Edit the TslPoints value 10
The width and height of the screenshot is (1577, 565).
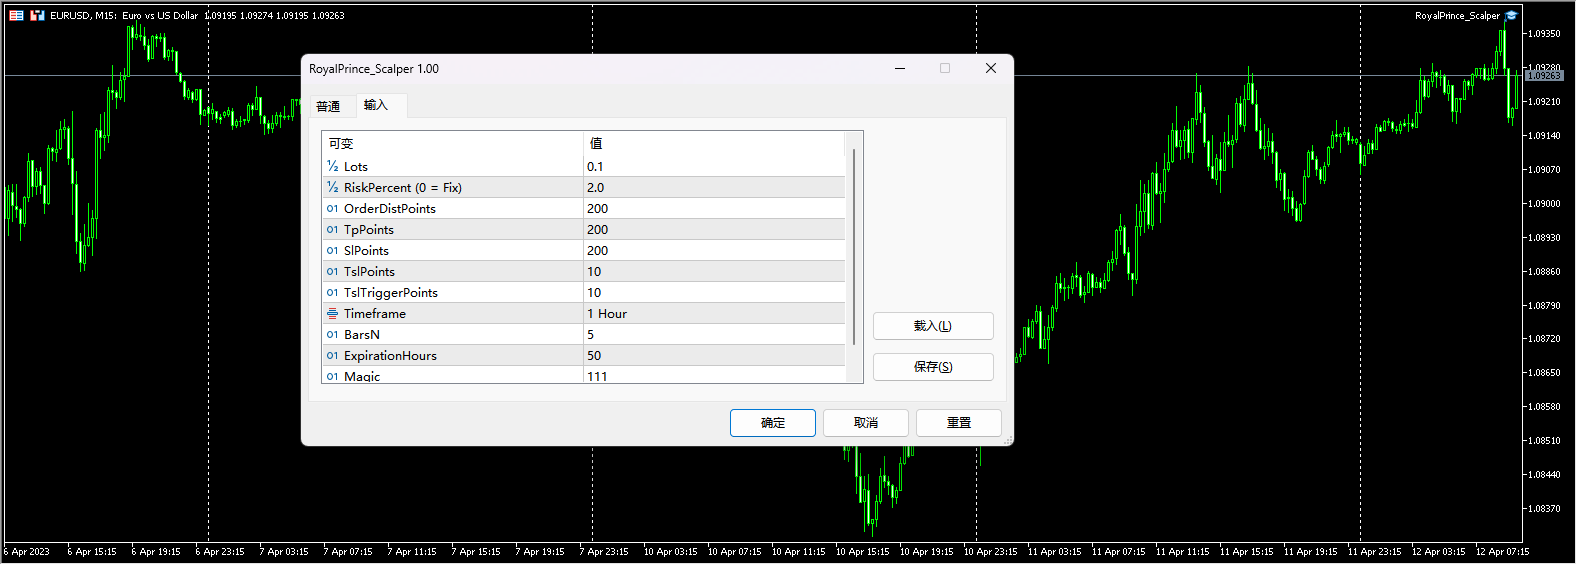[714, 271]
